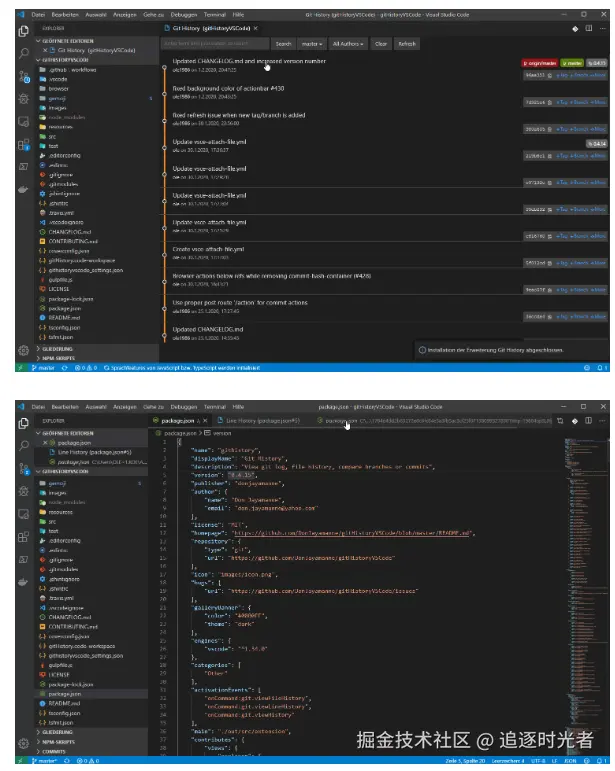Open Extensions view in lower window activity bar
This screenshot has height=771, width=615.
click(x=23, y=537)
